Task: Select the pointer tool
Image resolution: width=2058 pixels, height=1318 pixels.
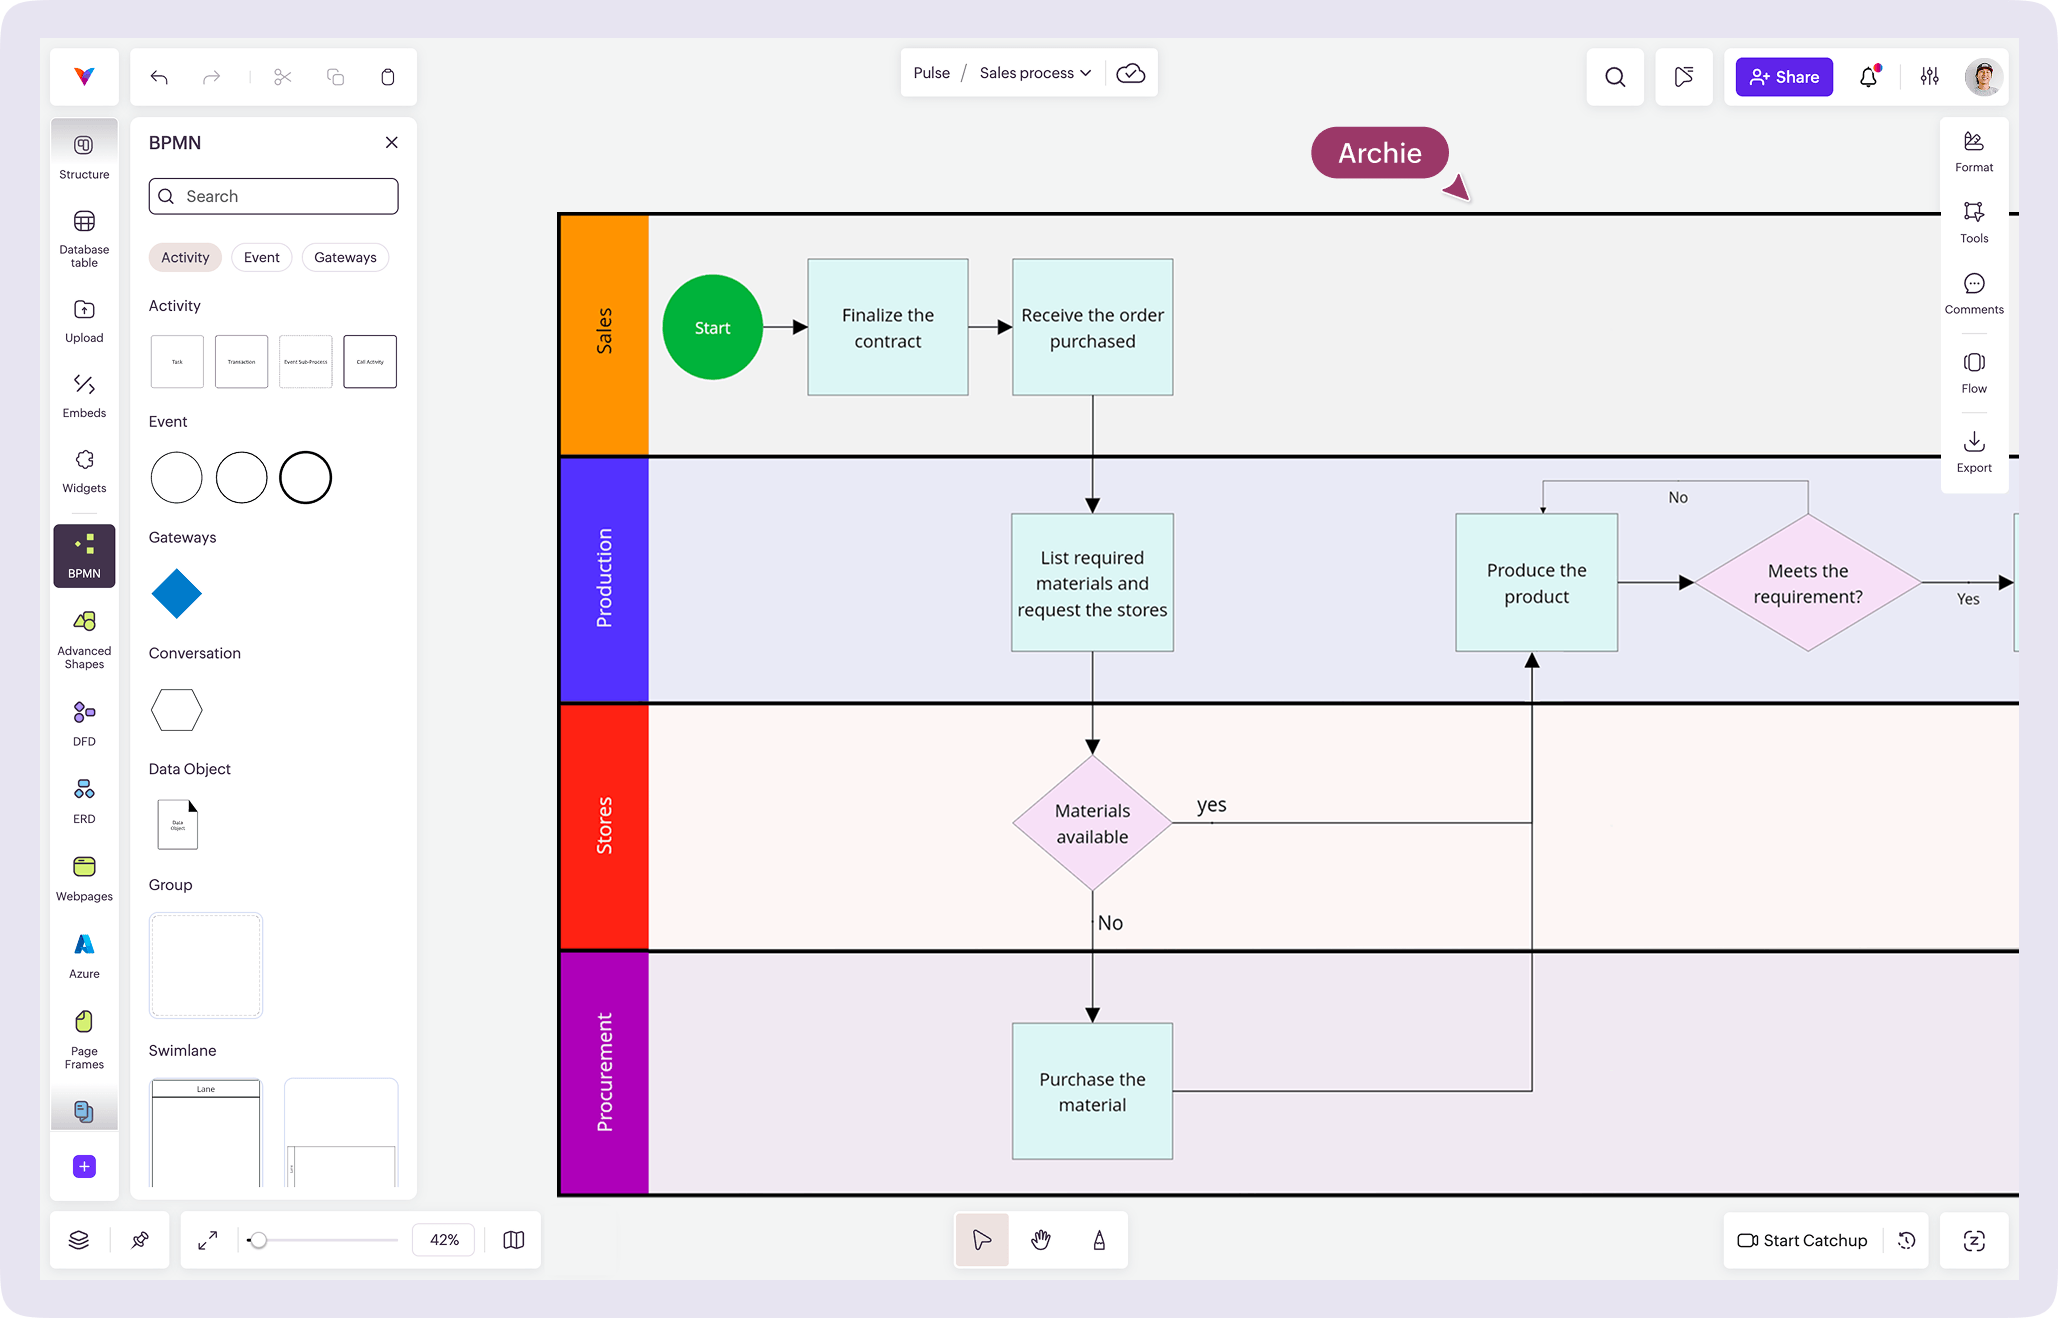Action: 982,1240
